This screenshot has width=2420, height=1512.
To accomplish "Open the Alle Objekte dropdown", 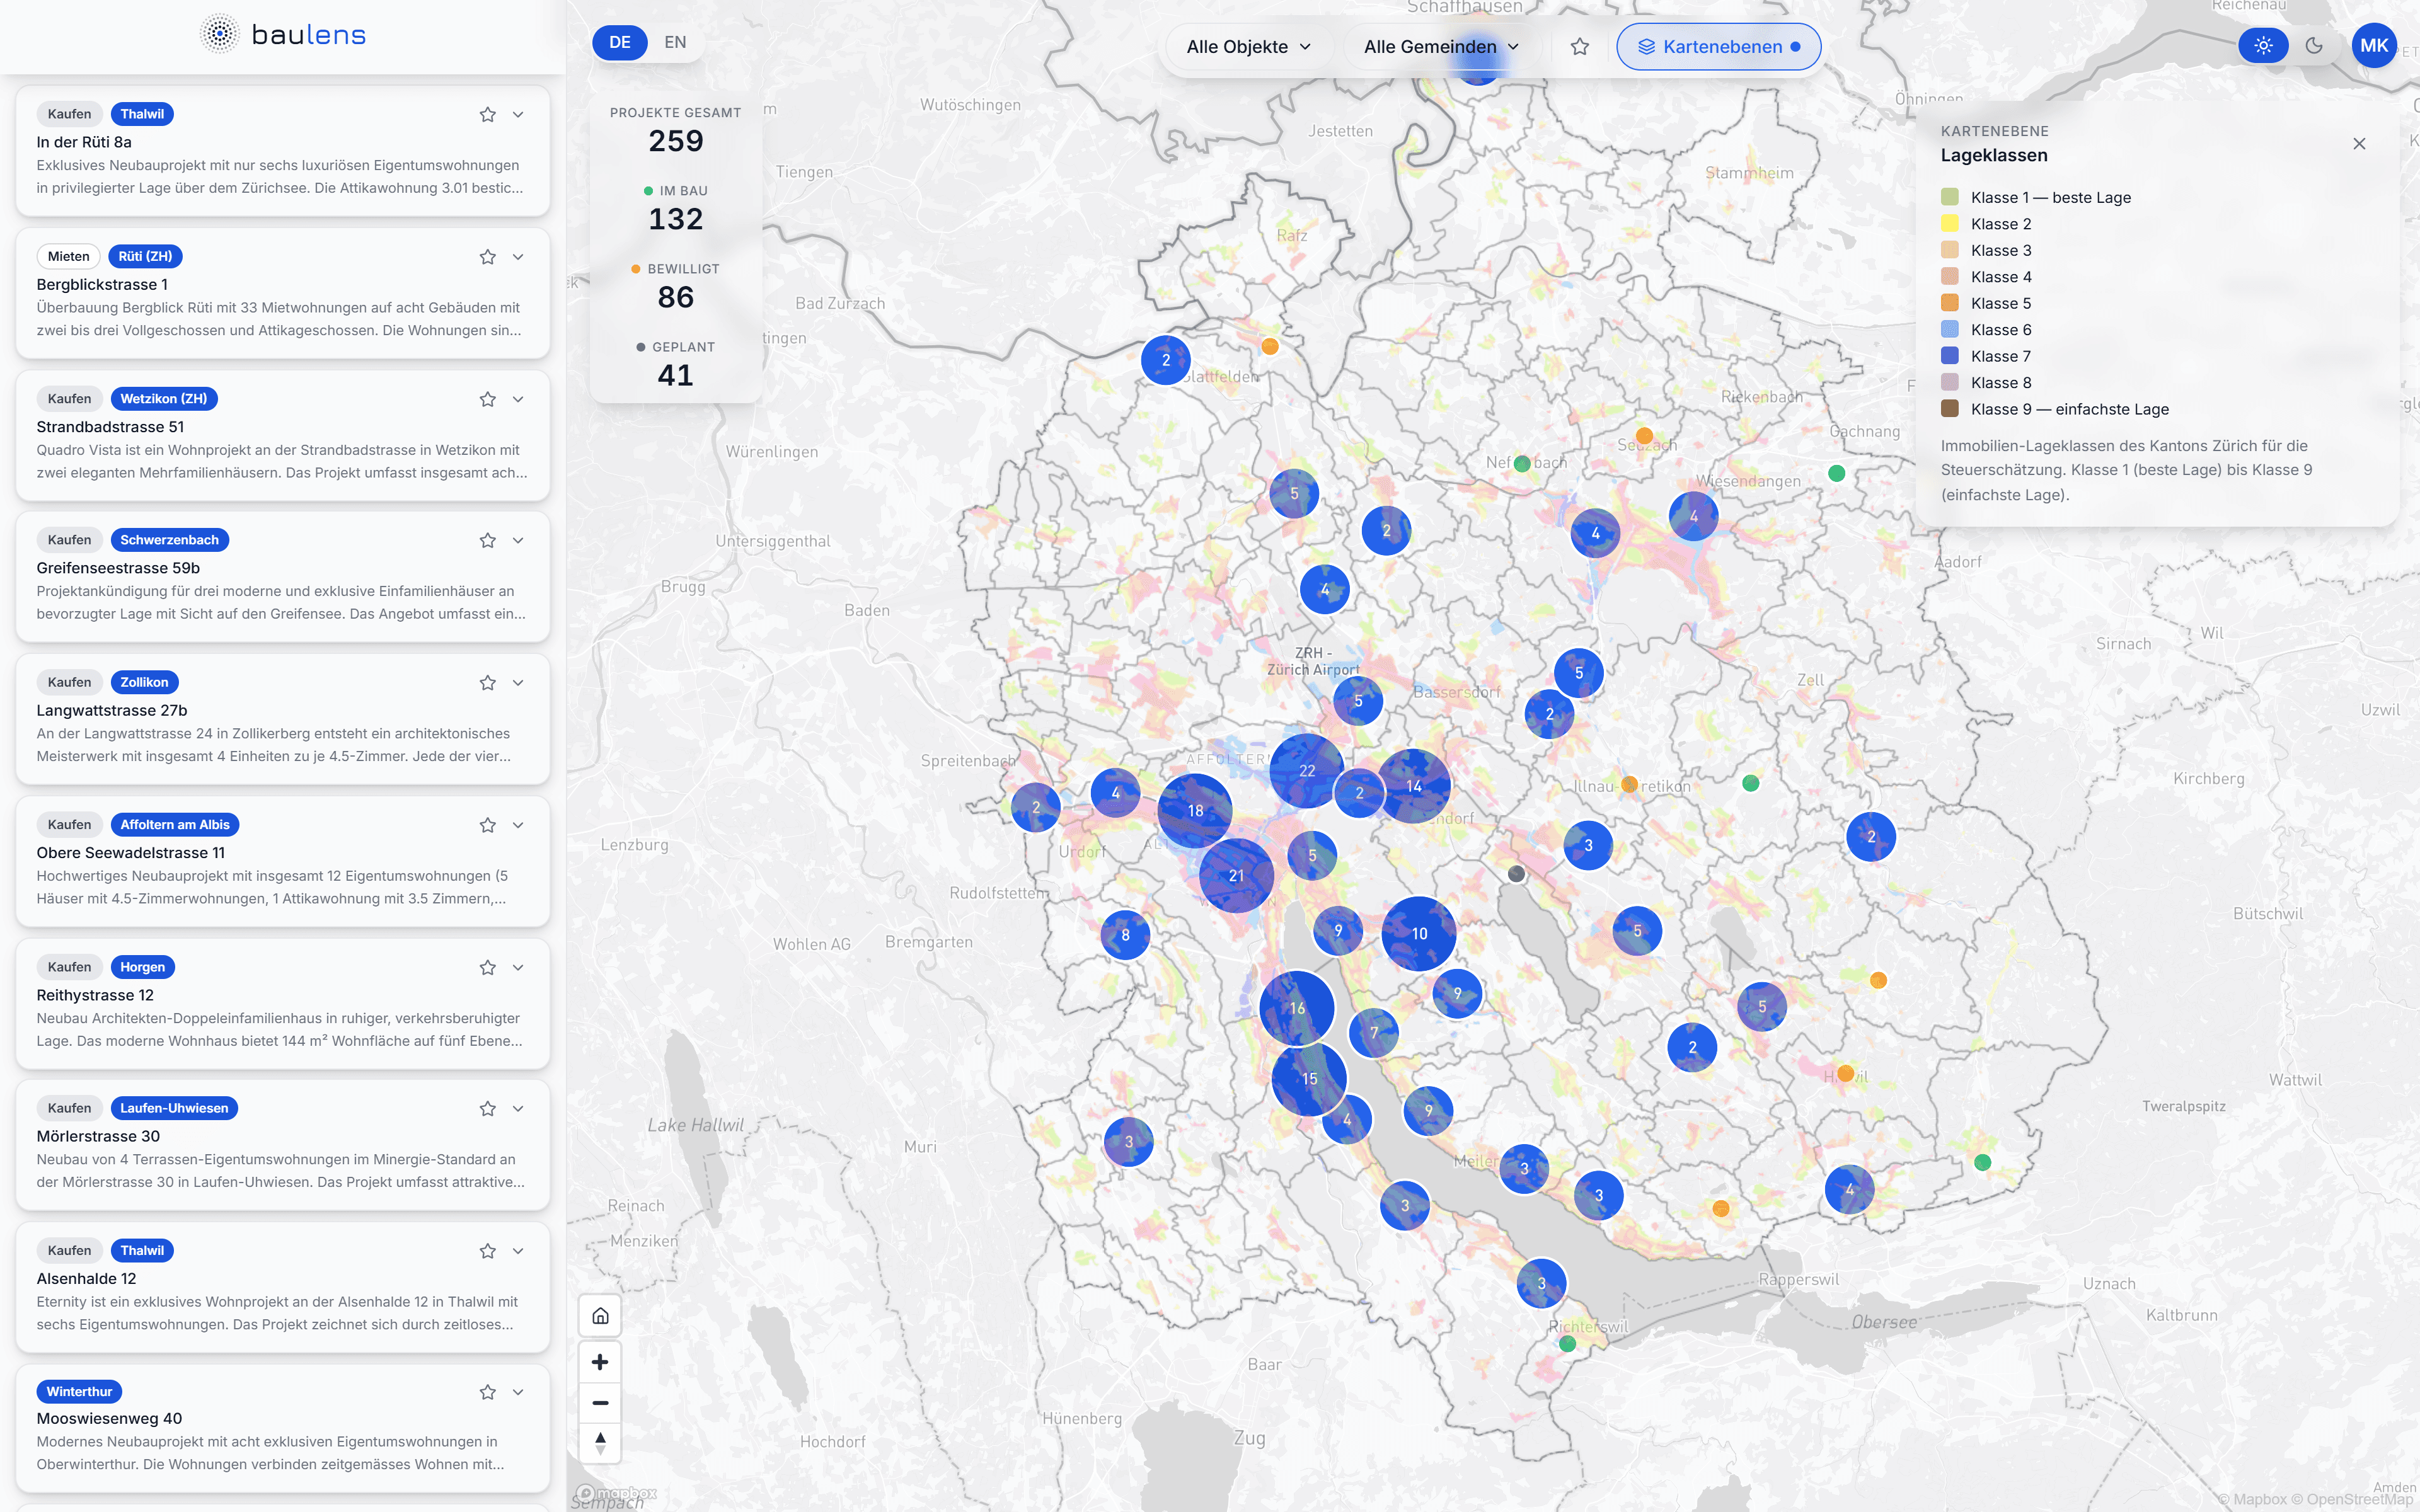I will [1248, 47].
